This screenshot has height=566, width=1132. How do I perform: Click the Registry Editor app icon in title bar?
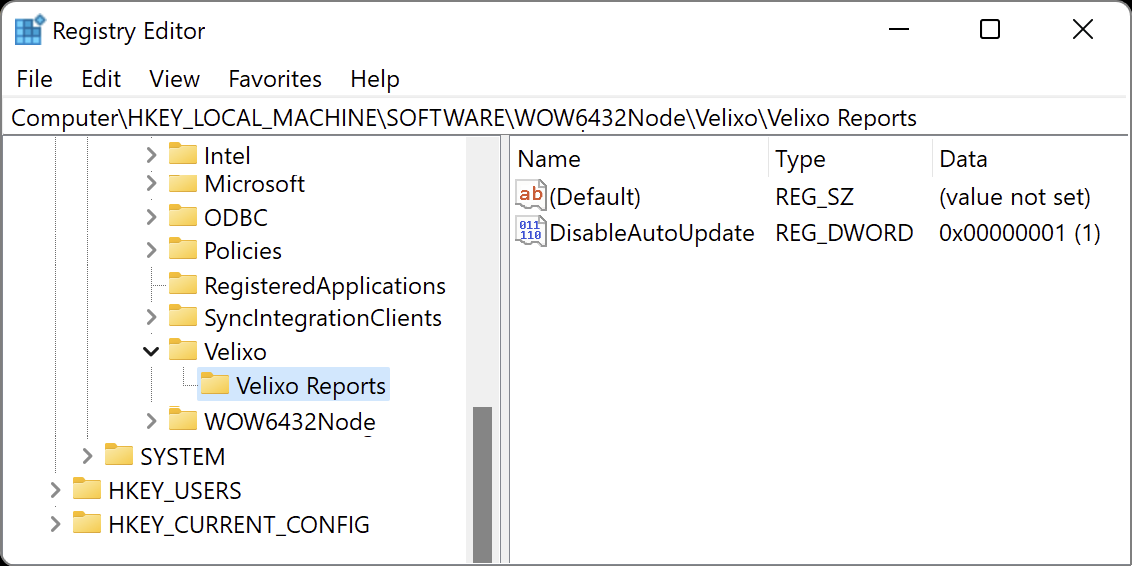pos(30,30)
